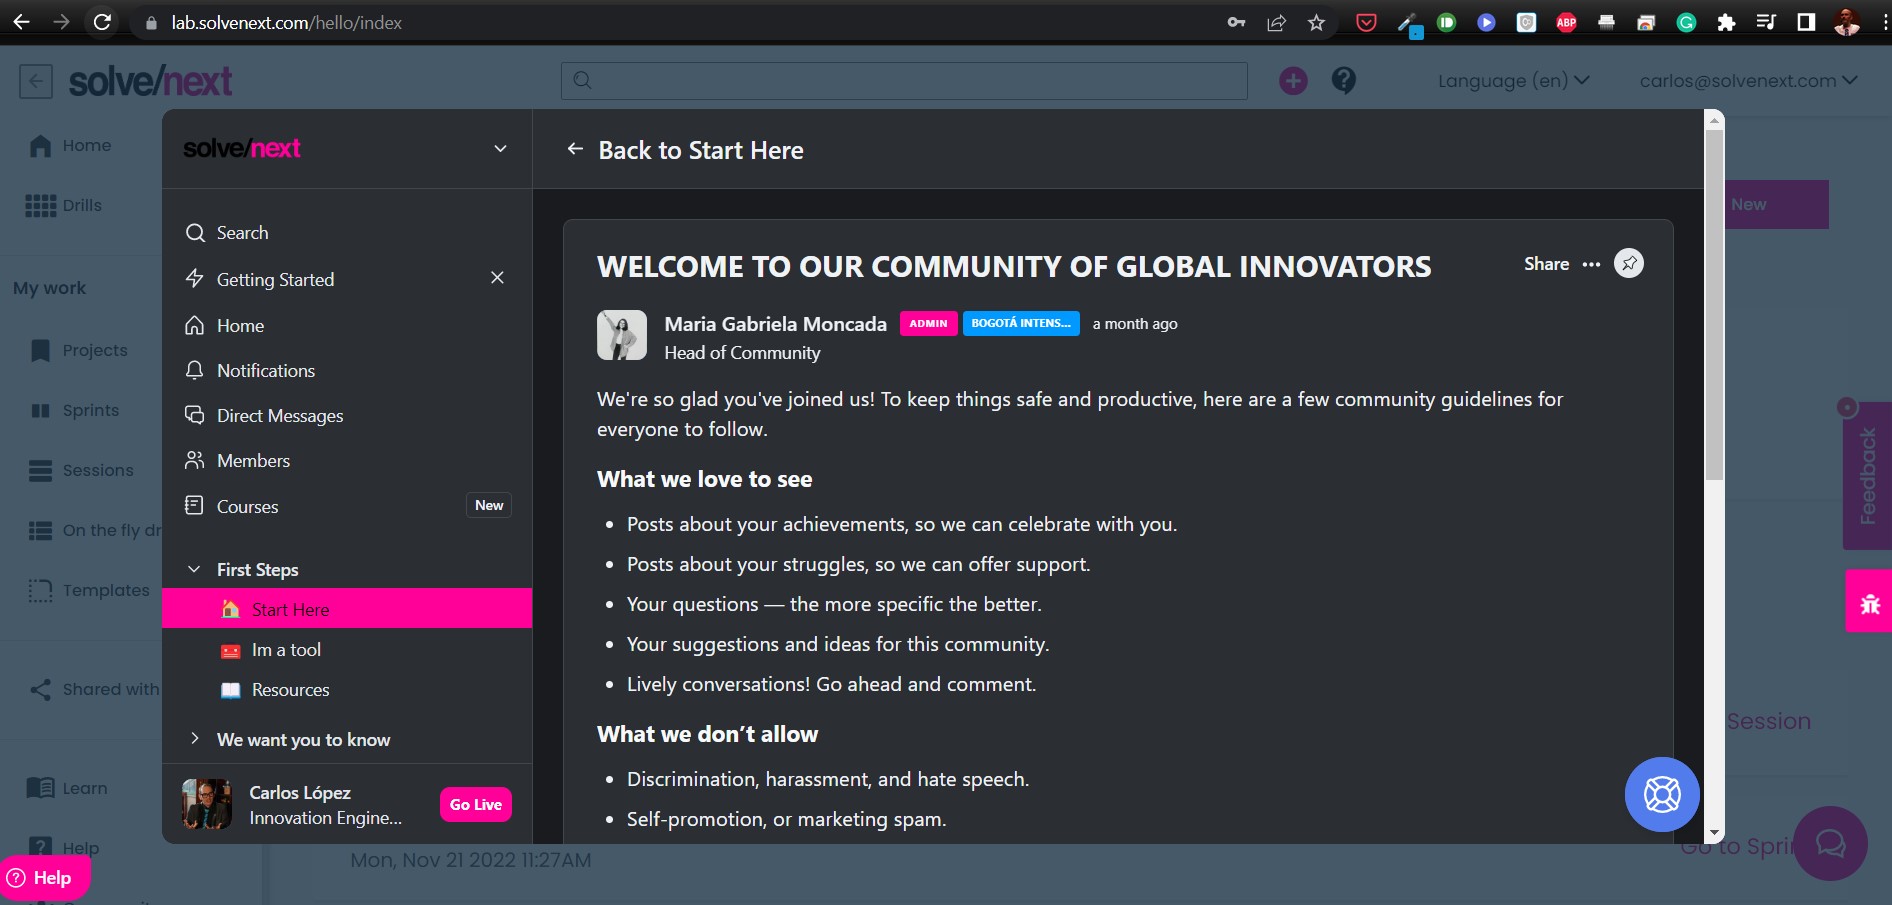The width and height of the screenshot is (1892, 905).
Task: Click the Share button on the post
Action: tap(1546, 264)
